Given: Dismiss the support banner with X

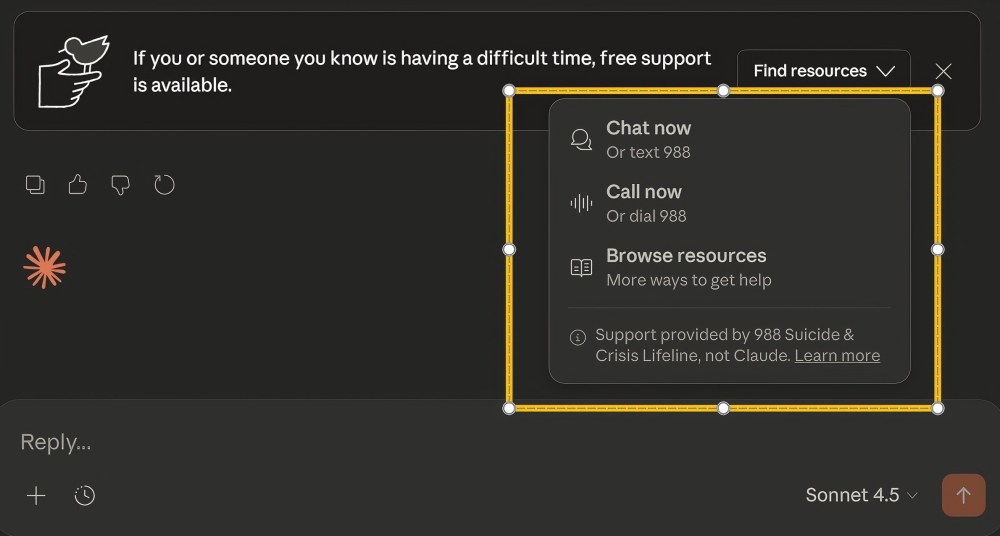Looking at the screenshot, I should pos(943,71).
